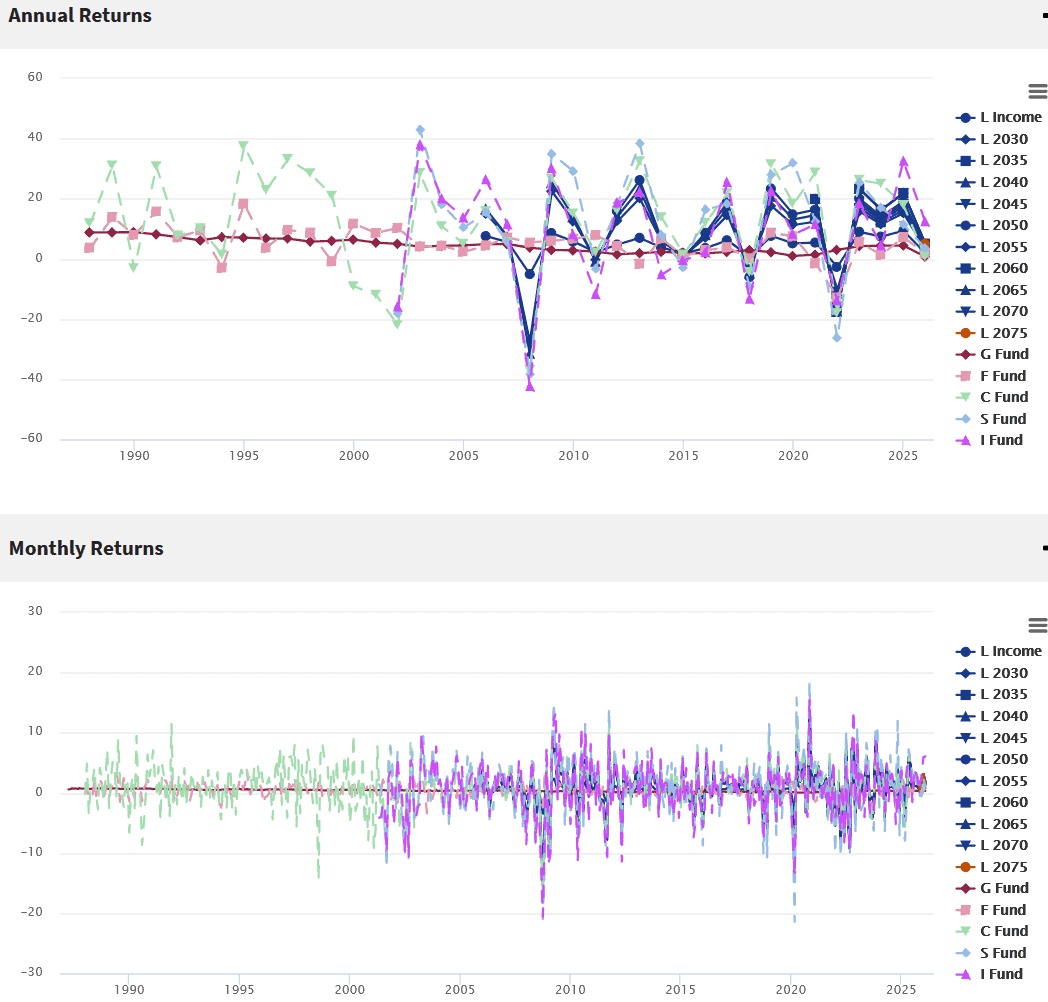Hide L 2050 label in Monthly Returns legend
Screen dimensions: 1048x1002
[1003, 760]
